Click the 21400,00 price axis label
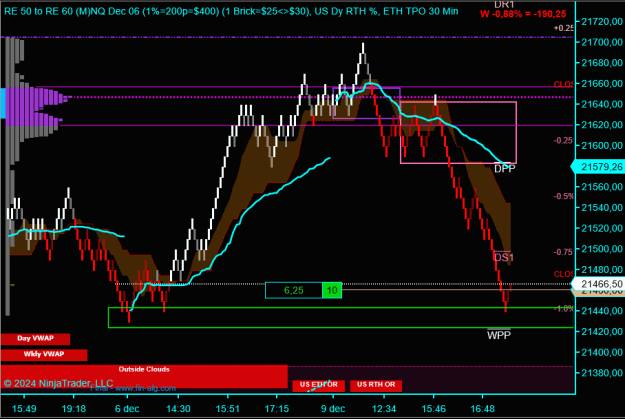The width and height of the screenshot is (625, 419). pyautogui.click(x=602, y=352)
